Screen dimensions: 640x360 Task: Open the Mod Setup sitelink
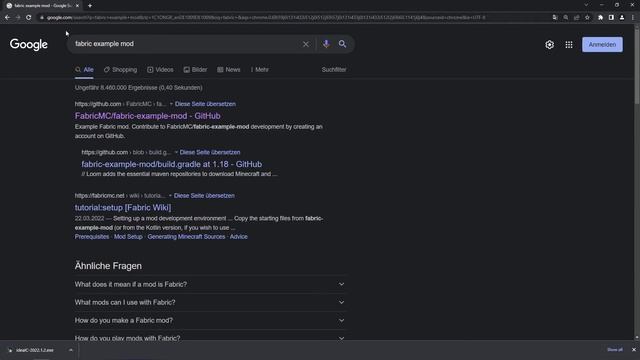128,237
